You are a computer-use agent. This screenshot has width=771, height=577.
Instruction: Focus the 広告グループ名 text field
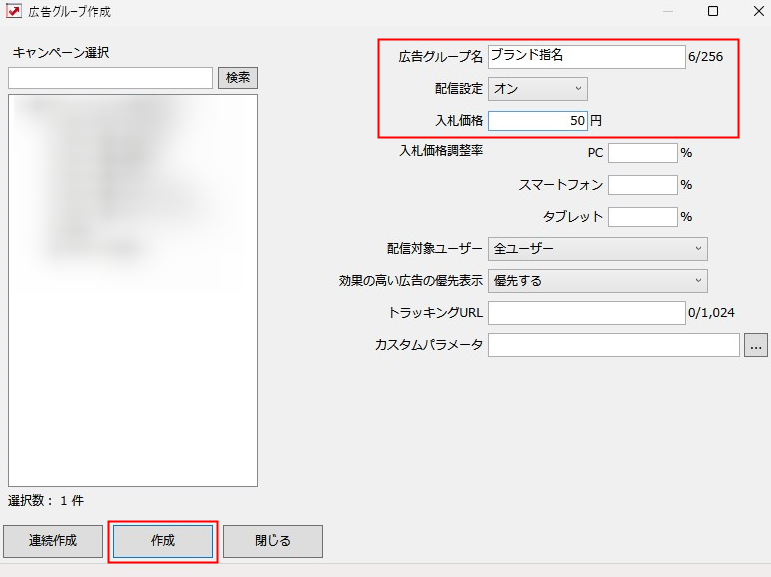586,57
